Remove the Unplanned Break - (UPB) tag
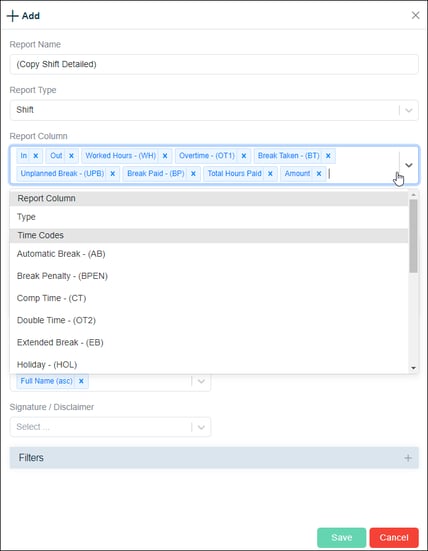The image size is (428, 551). tap(112, 174)
